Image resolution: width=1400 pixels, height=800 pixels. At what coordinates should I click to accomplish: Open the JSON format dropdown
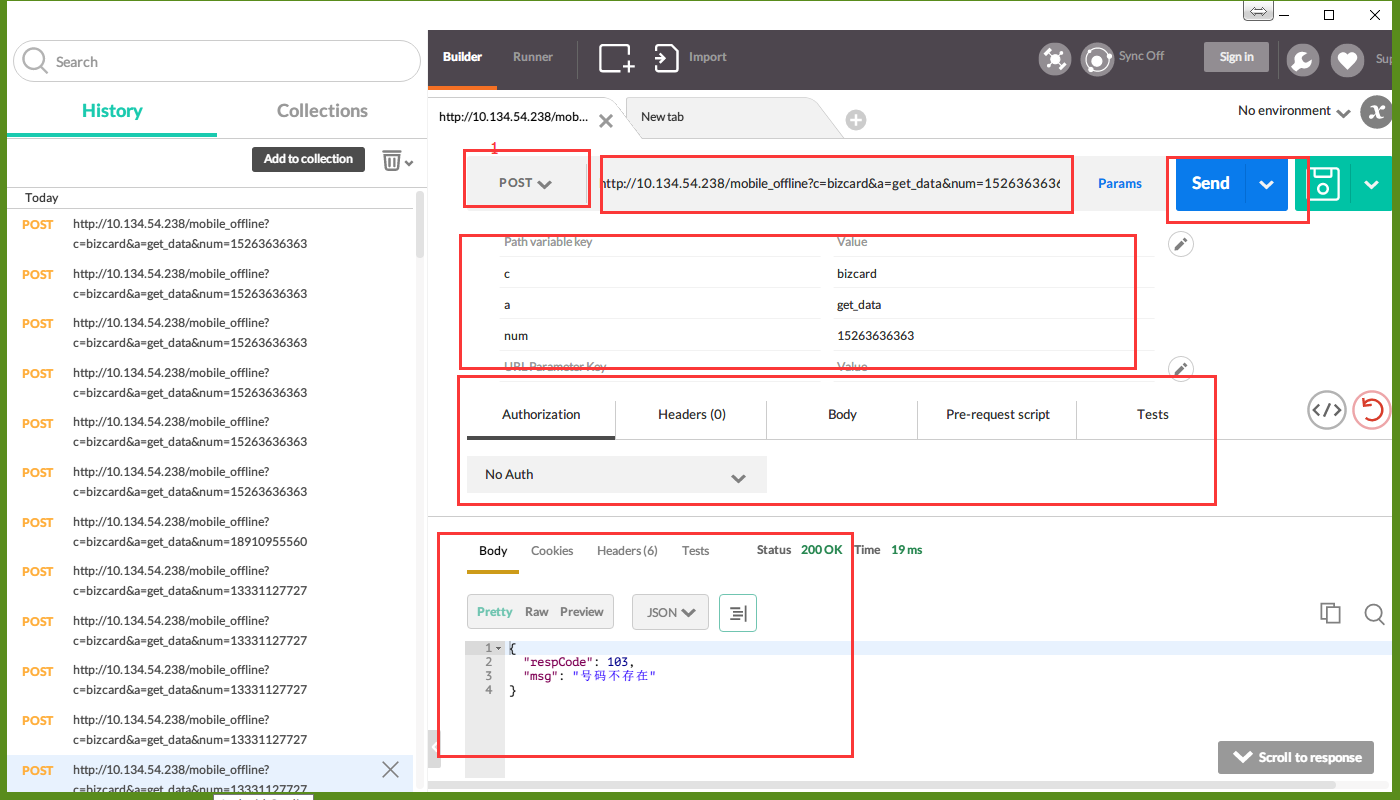[670, 613]
